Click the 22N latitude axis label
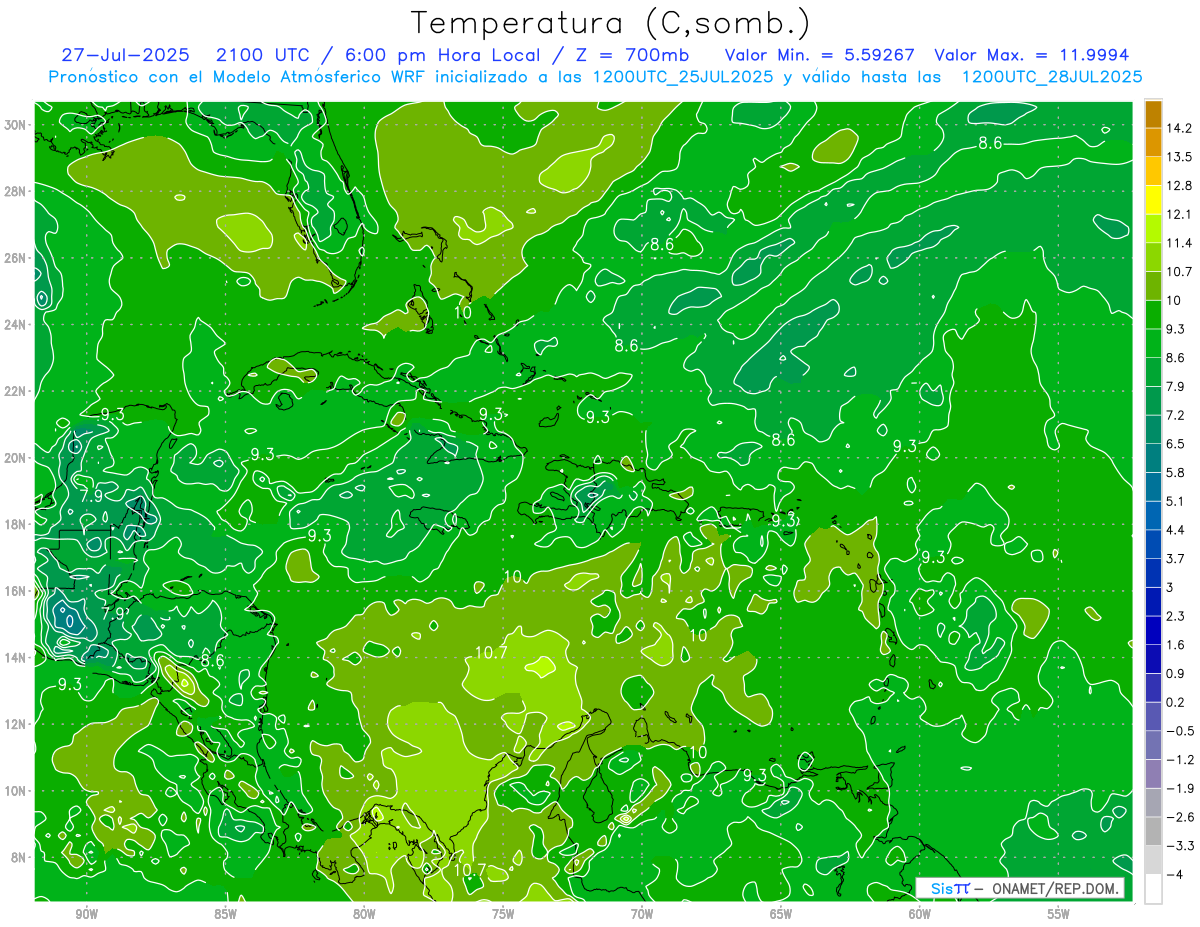The height and width of the screenshot is (927, 1200). coord(16,391)
